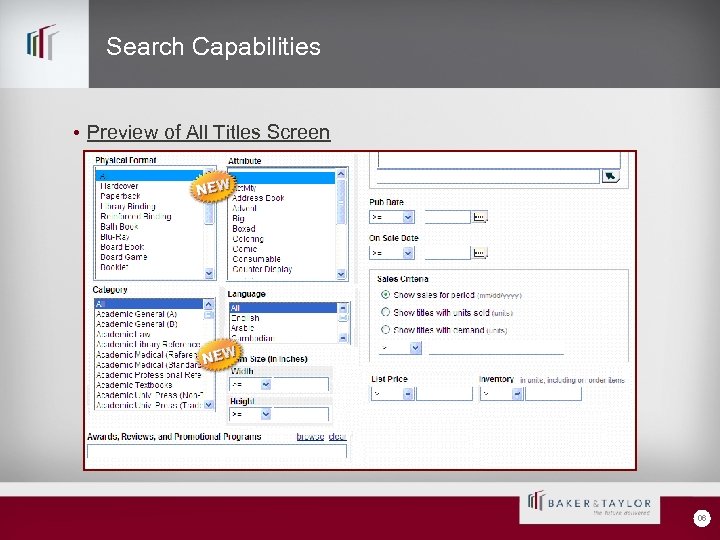Select Academic General (A) category
Viewport: 720px width, 540px height.
[x=136, y=314]
